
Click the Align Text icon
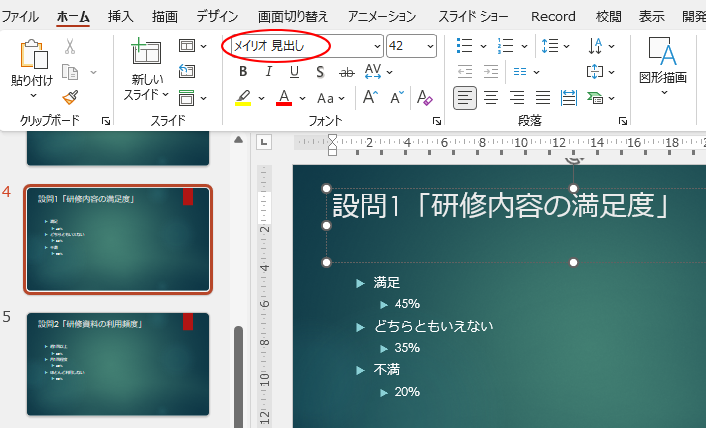595,72
